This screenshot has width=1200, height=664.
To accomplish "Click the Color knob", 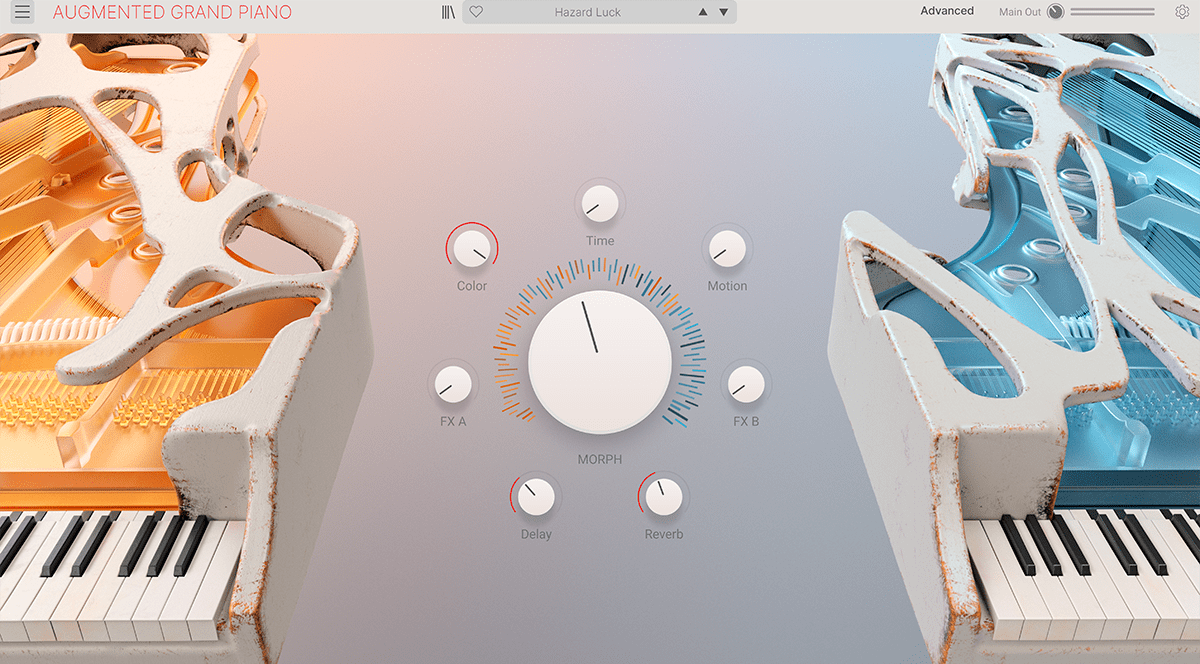I will (471, 248).
